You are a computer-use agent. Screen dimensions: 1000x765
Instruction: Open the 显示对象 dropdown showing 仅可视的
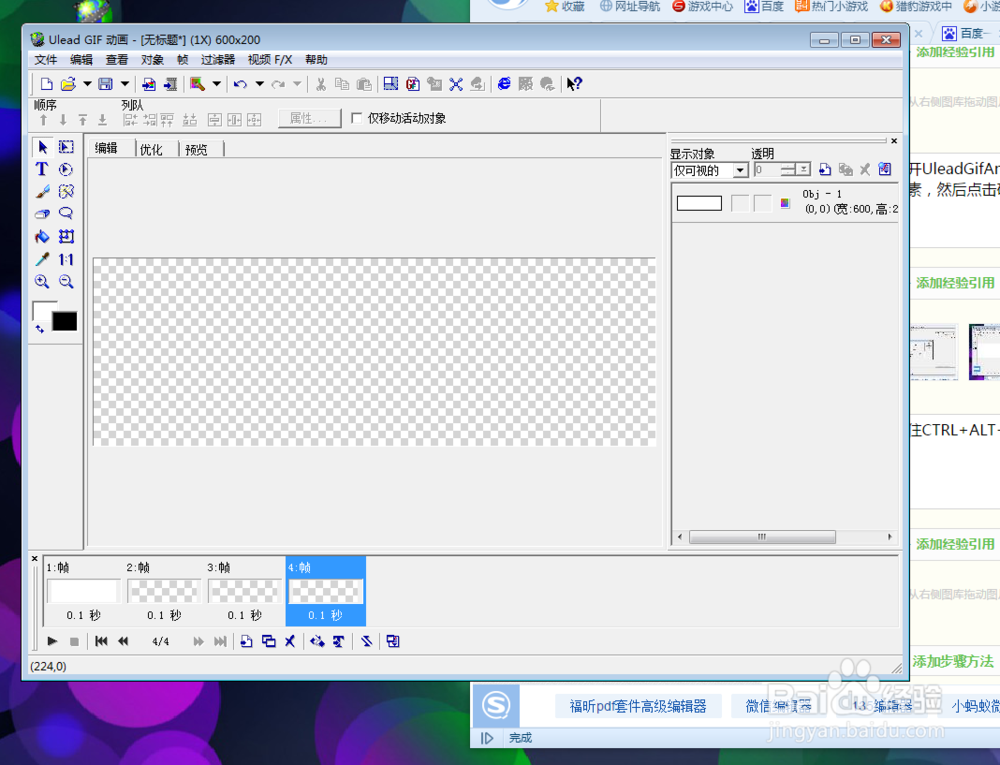pos(710,170)
